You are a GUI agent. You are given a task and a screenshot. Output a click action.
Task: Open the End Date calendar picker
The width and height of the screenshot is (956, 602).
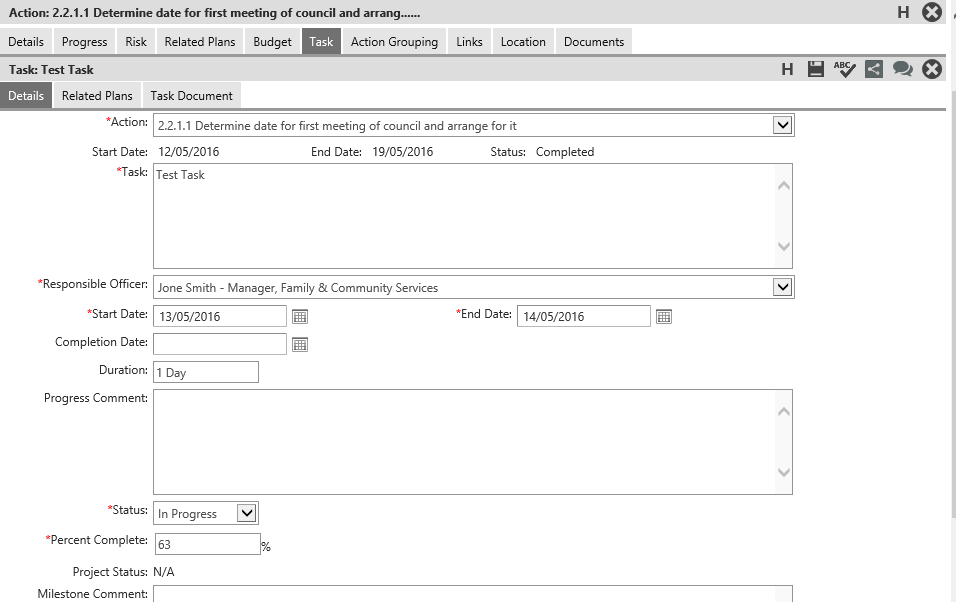664,316
